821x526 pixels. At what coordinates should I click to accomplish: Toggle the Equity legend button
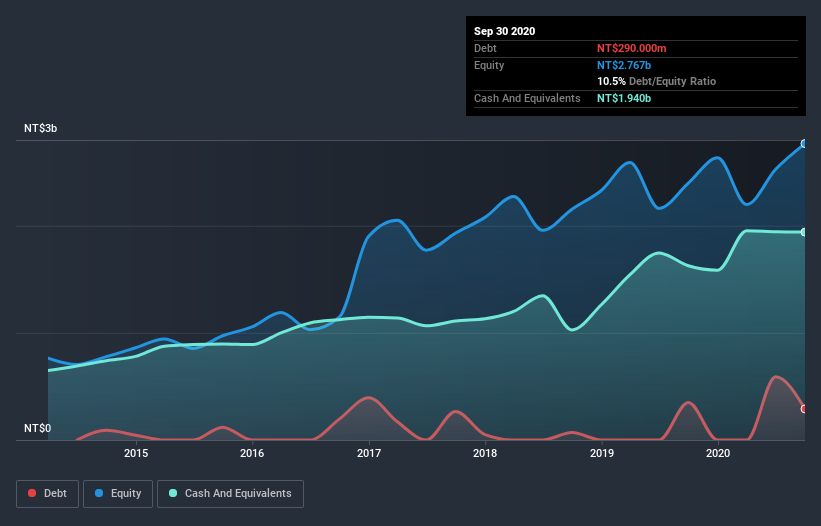(118, 494)
